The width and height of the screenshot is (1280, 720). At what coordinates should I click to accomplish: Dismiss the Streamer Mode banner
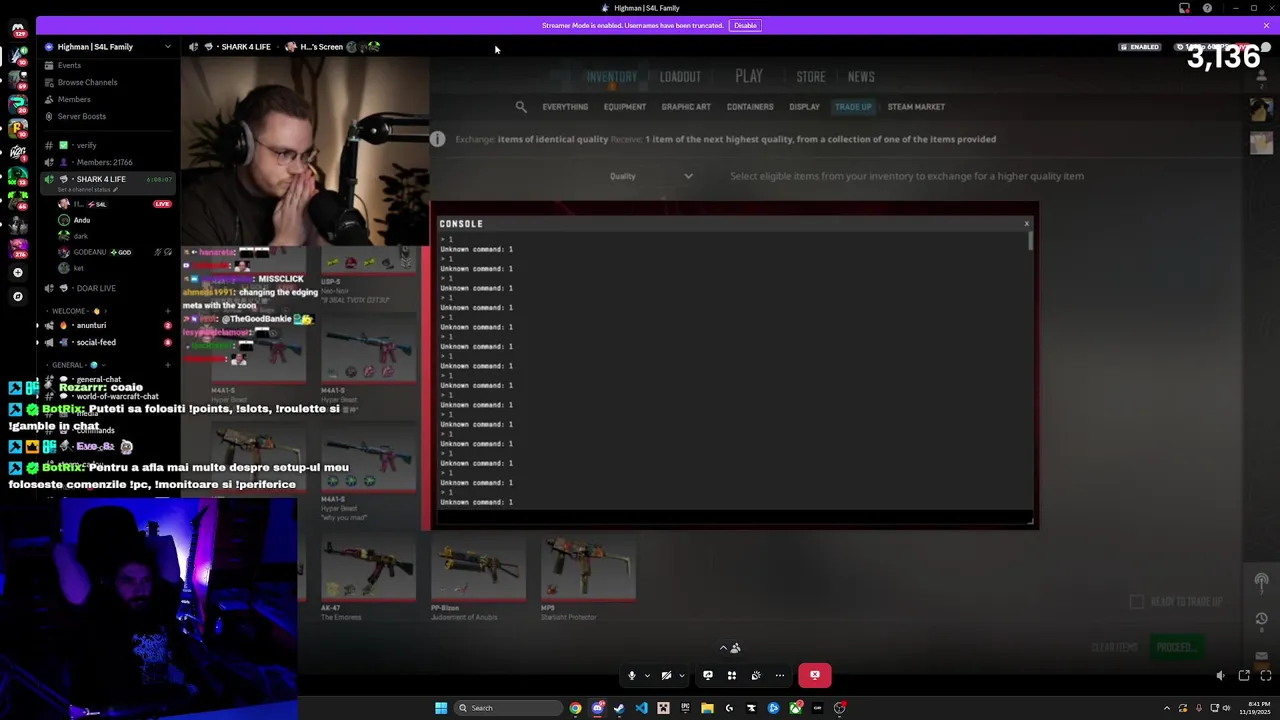(1266, 25)
